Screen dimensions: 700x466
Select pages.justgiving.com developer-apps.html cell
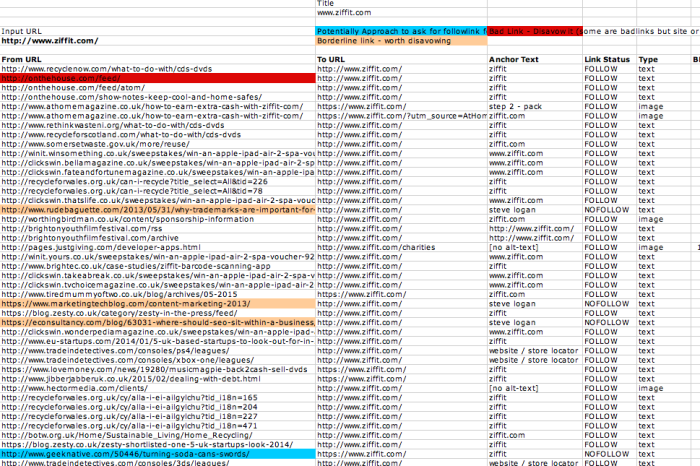(x=158, y=247)
